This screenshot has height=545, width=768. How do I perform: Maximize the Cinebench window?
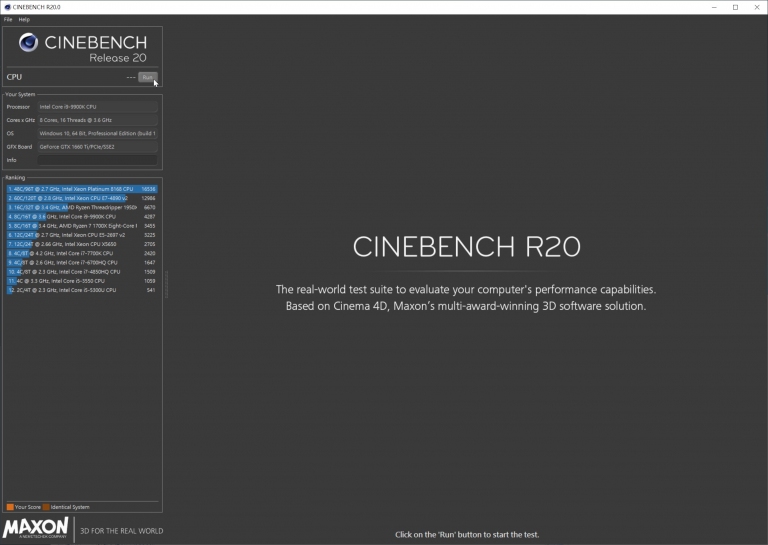point(735,7)
